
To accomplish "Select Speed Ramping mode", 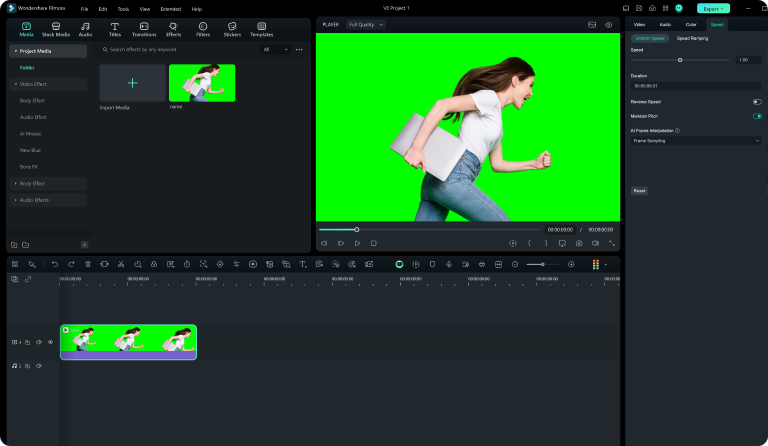I will click(692, 38).
